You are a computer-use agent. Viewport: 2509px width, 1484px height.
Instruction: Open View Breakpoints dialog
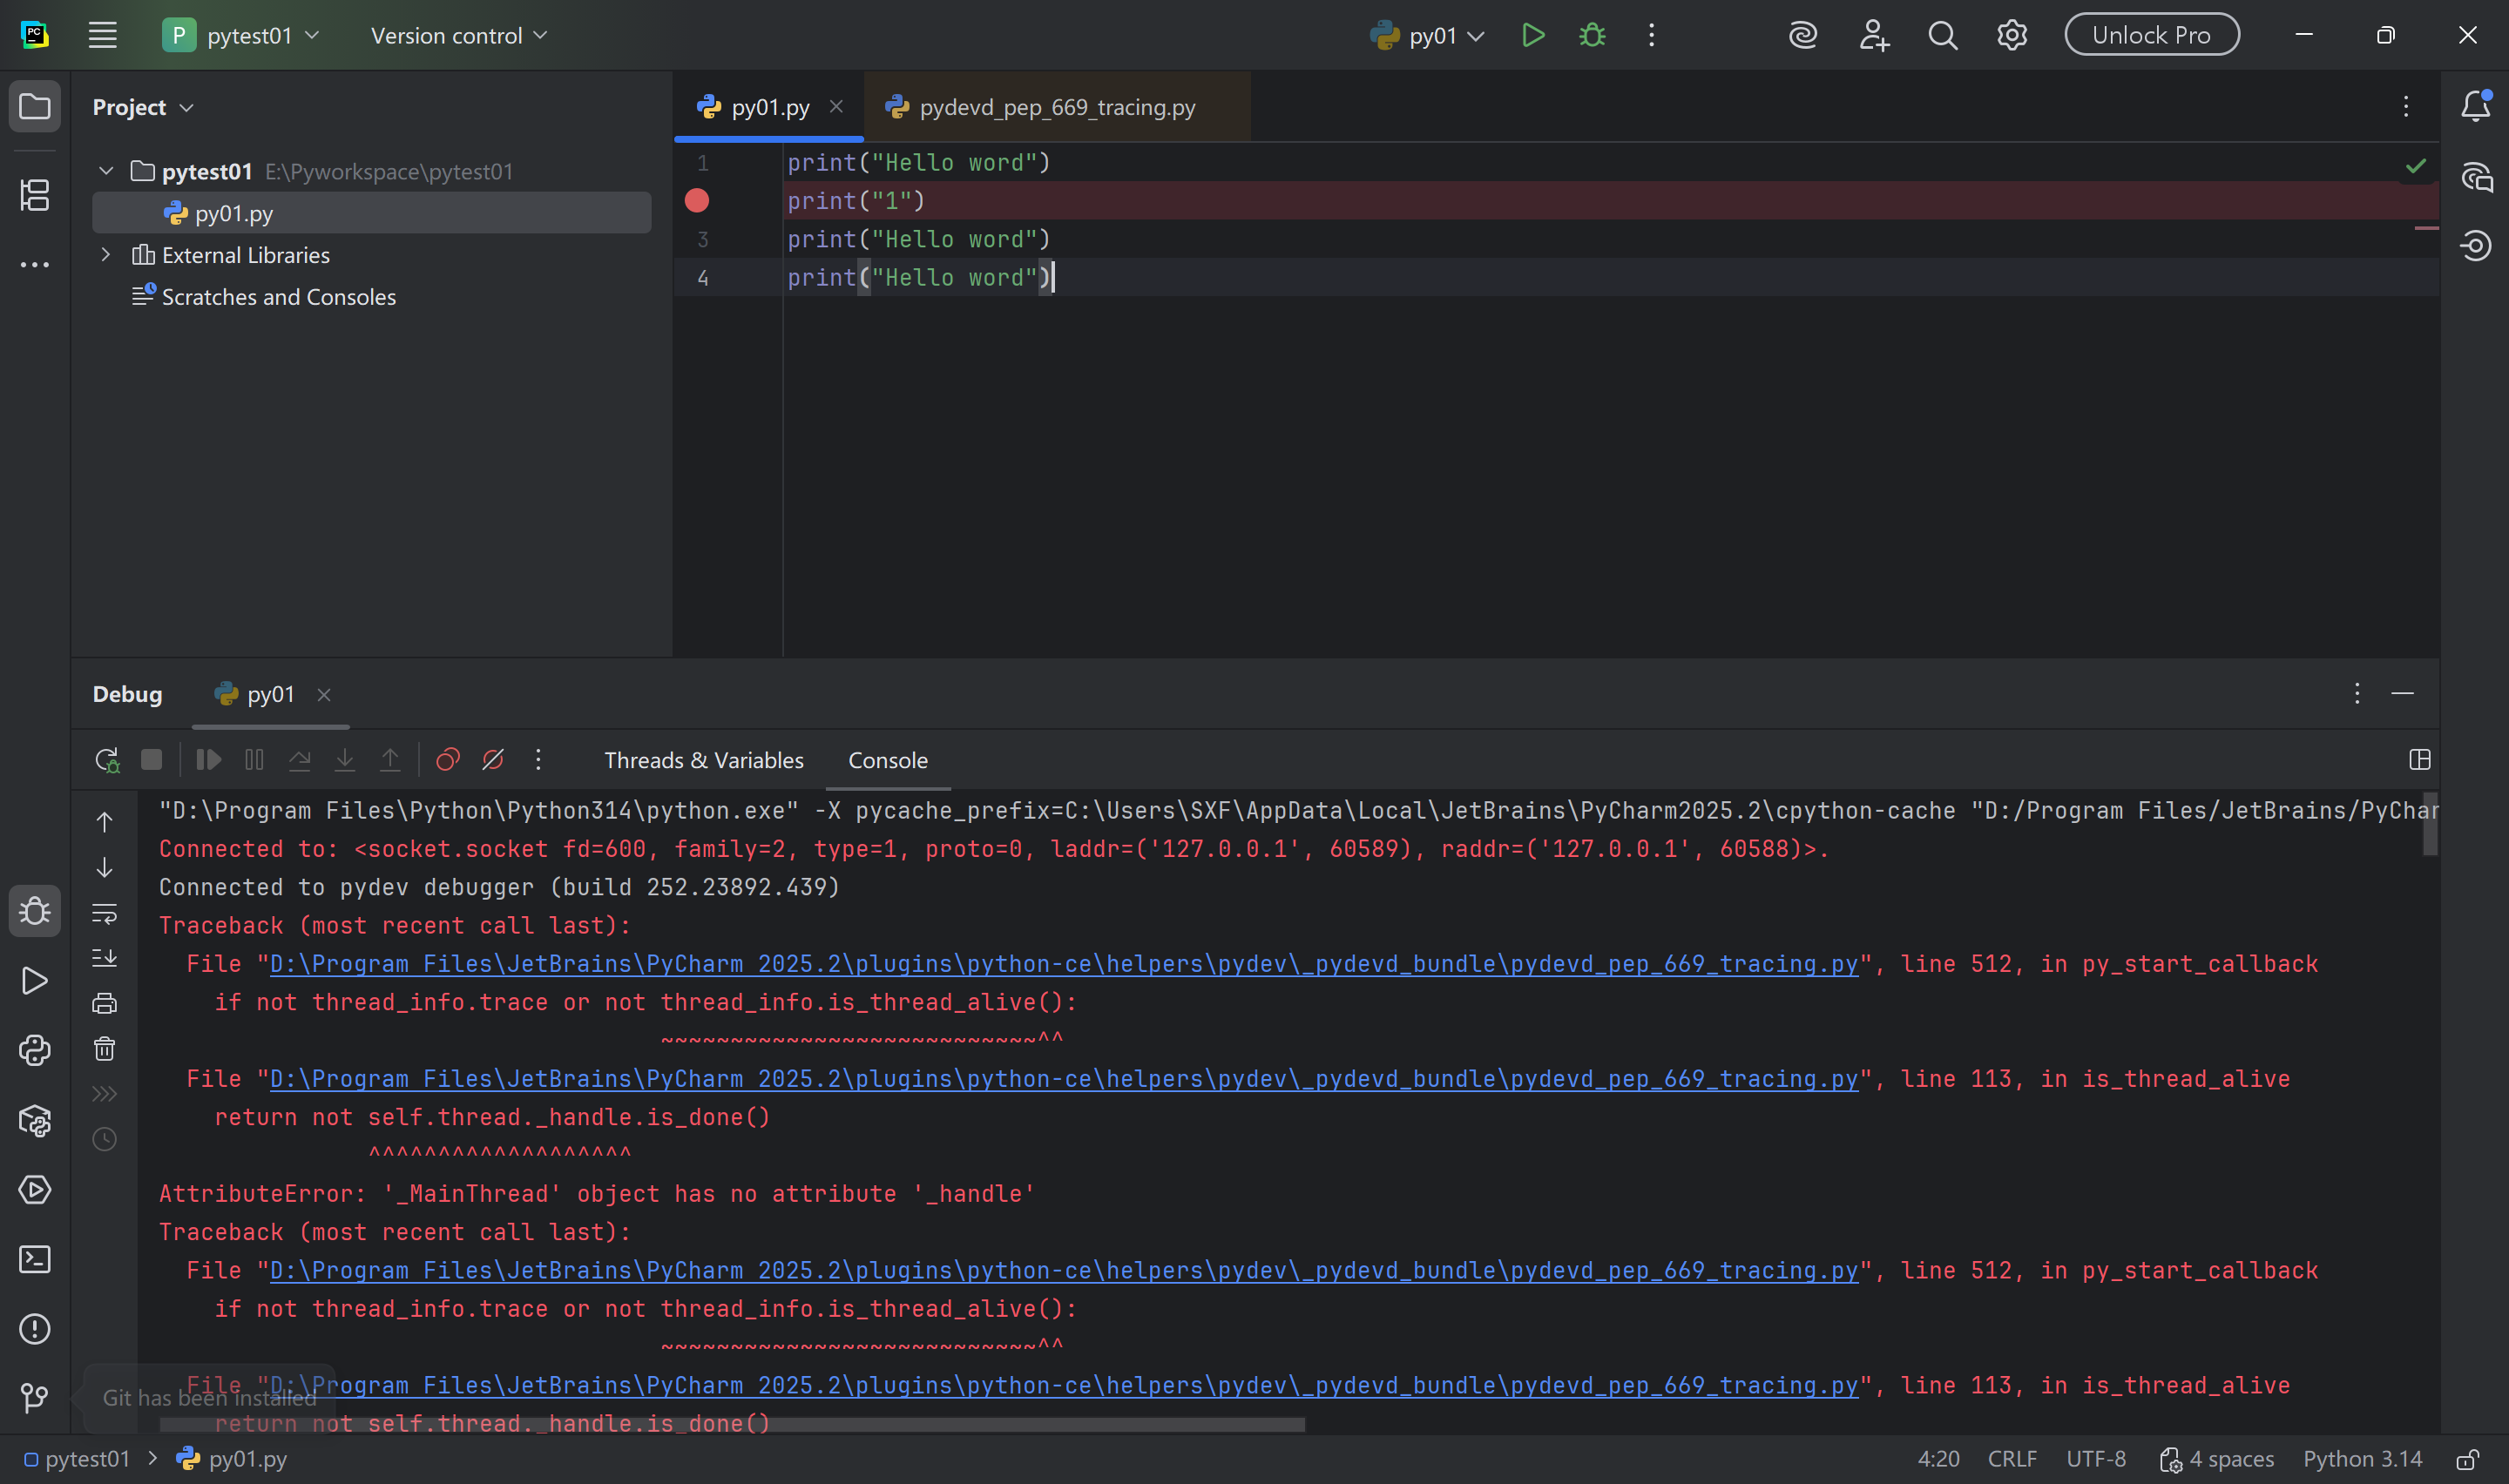click(x=447, y=760)
